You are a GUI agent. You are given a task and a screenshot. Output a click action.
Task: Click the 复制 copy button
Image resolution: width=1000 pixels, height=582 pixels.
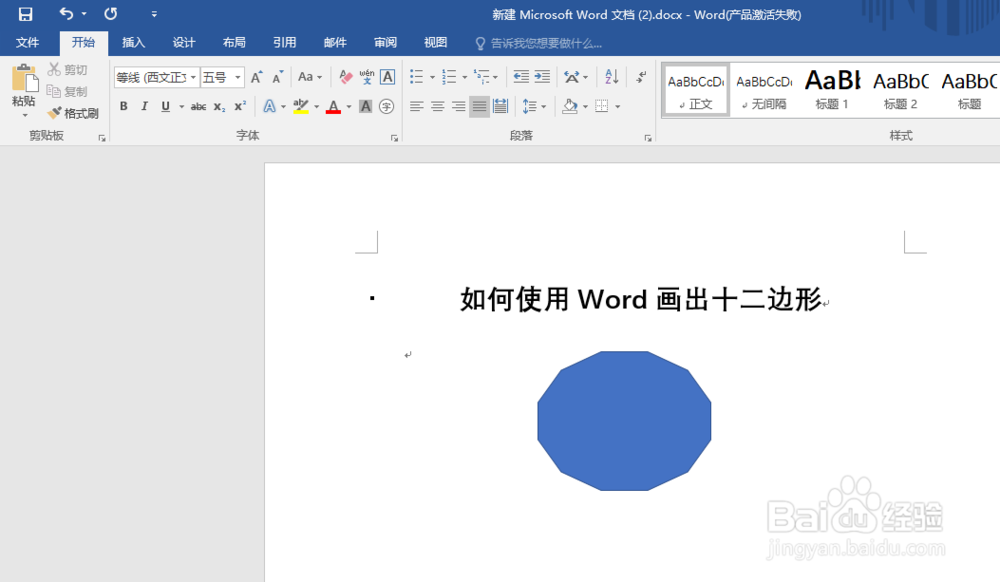coord(68,91)
